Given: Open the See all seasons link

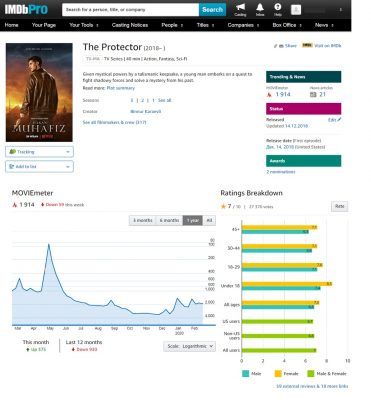Looking at the screenshot, I should (x=164, y=100).
